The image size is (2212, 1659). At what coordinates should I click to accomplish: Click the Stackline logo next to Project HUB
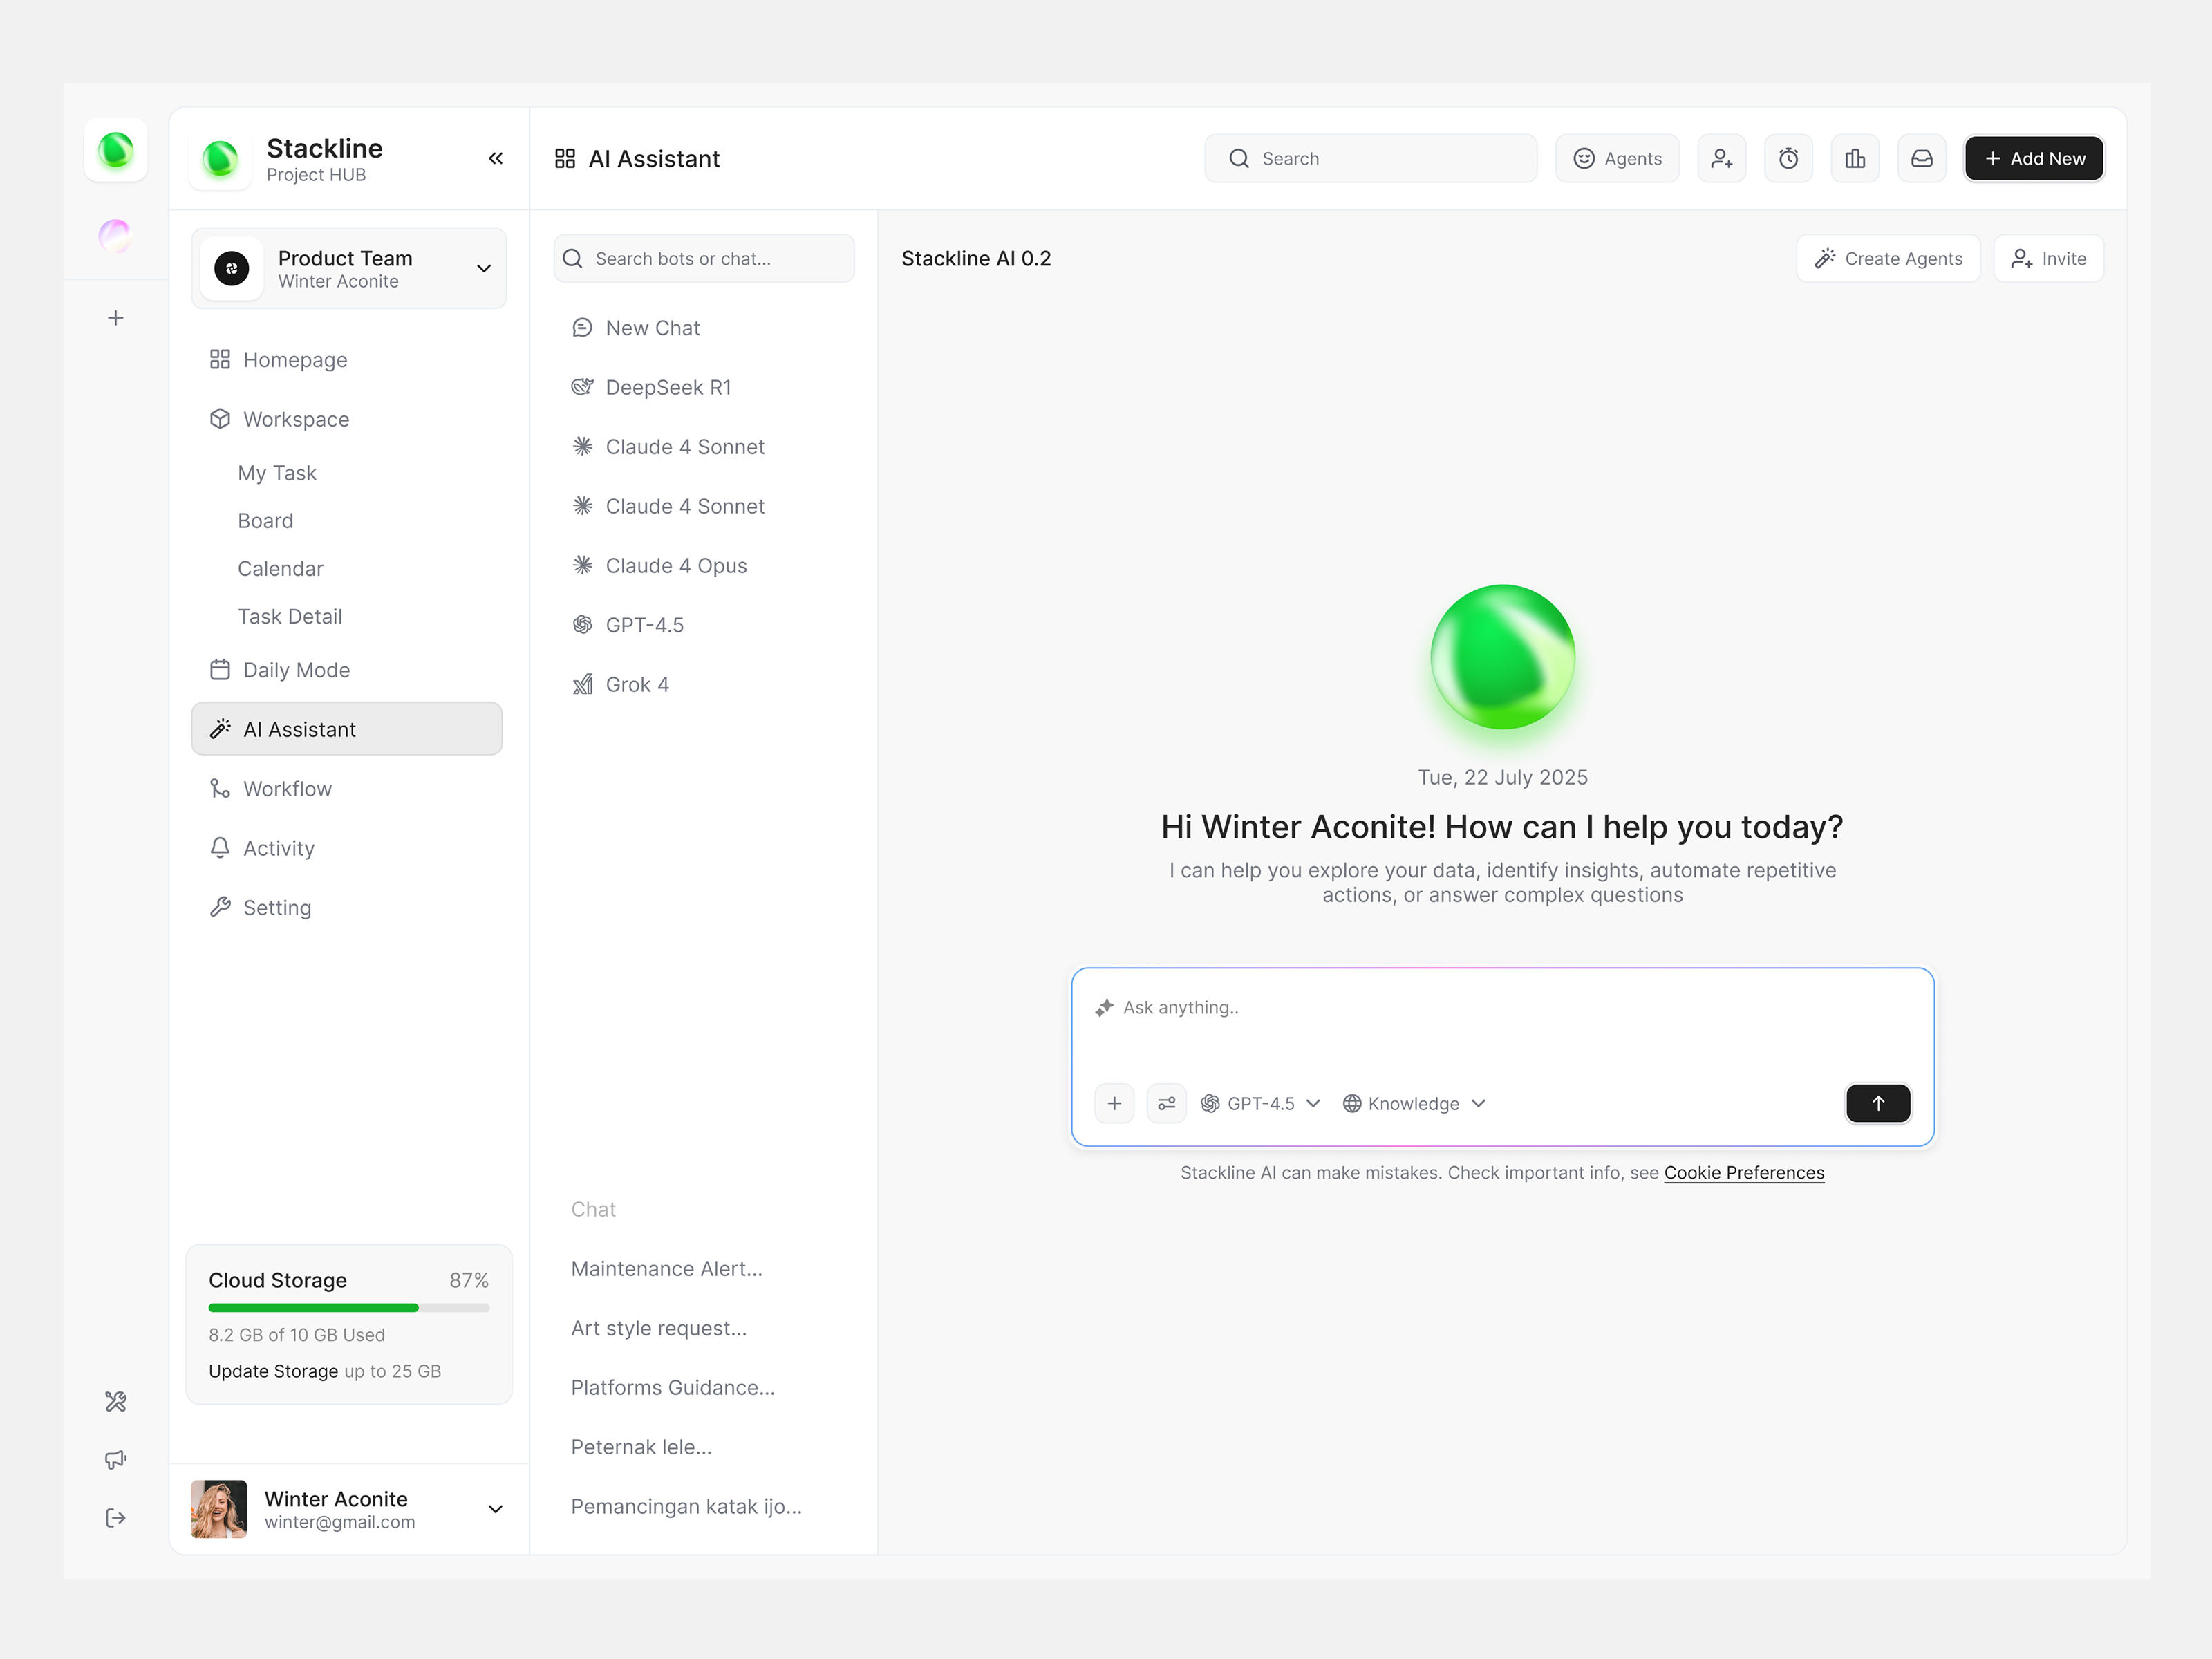click(220, 160)
